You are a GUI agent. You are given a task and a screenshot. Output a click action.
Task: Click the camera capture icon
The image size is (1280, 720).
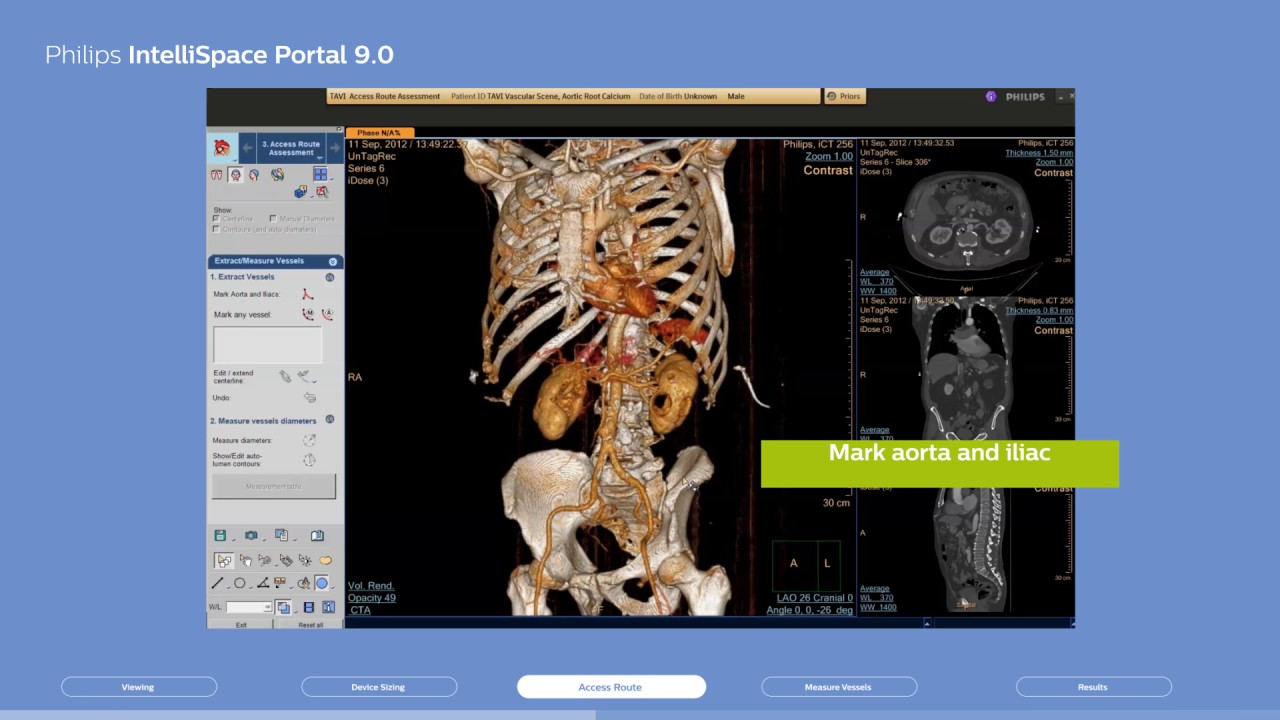click(x=251, y=535)
